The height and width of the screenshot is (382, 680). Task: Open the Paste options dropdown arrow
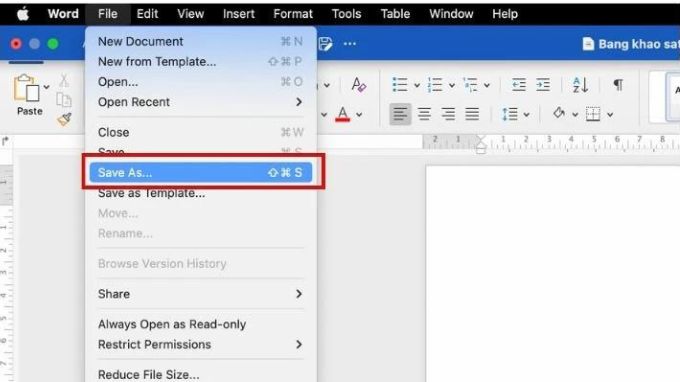pos(46,87)
